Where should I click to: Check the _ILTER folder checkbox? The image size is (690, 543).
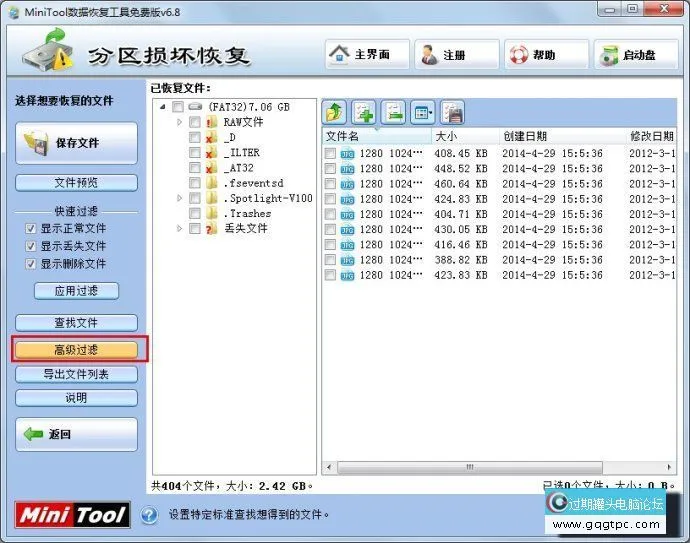click(195, 152)
